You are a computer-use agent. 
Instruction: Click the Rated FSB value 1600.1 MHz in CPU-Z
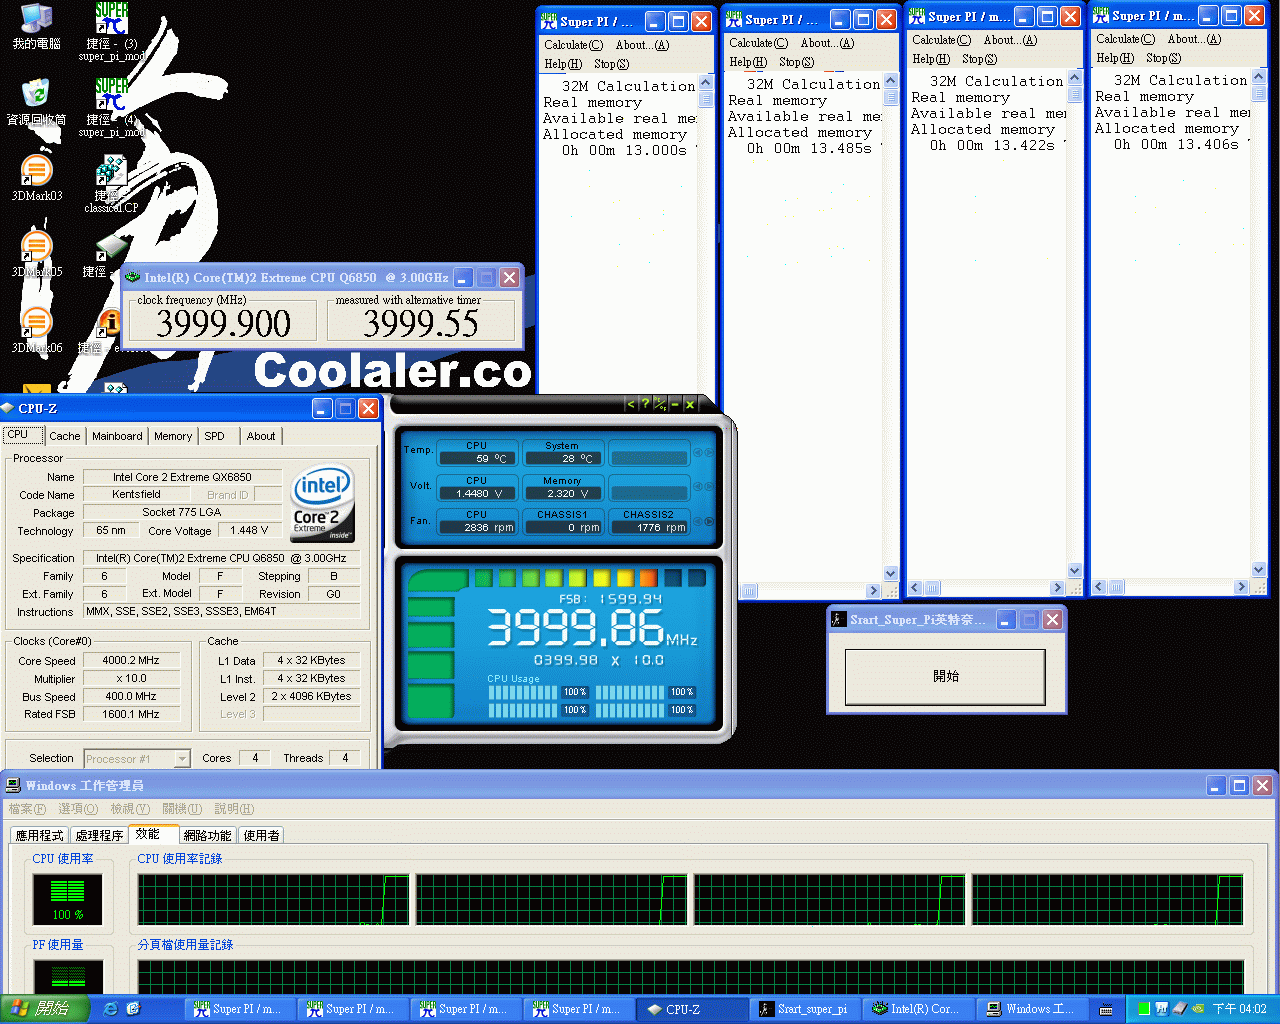point(131,715)
